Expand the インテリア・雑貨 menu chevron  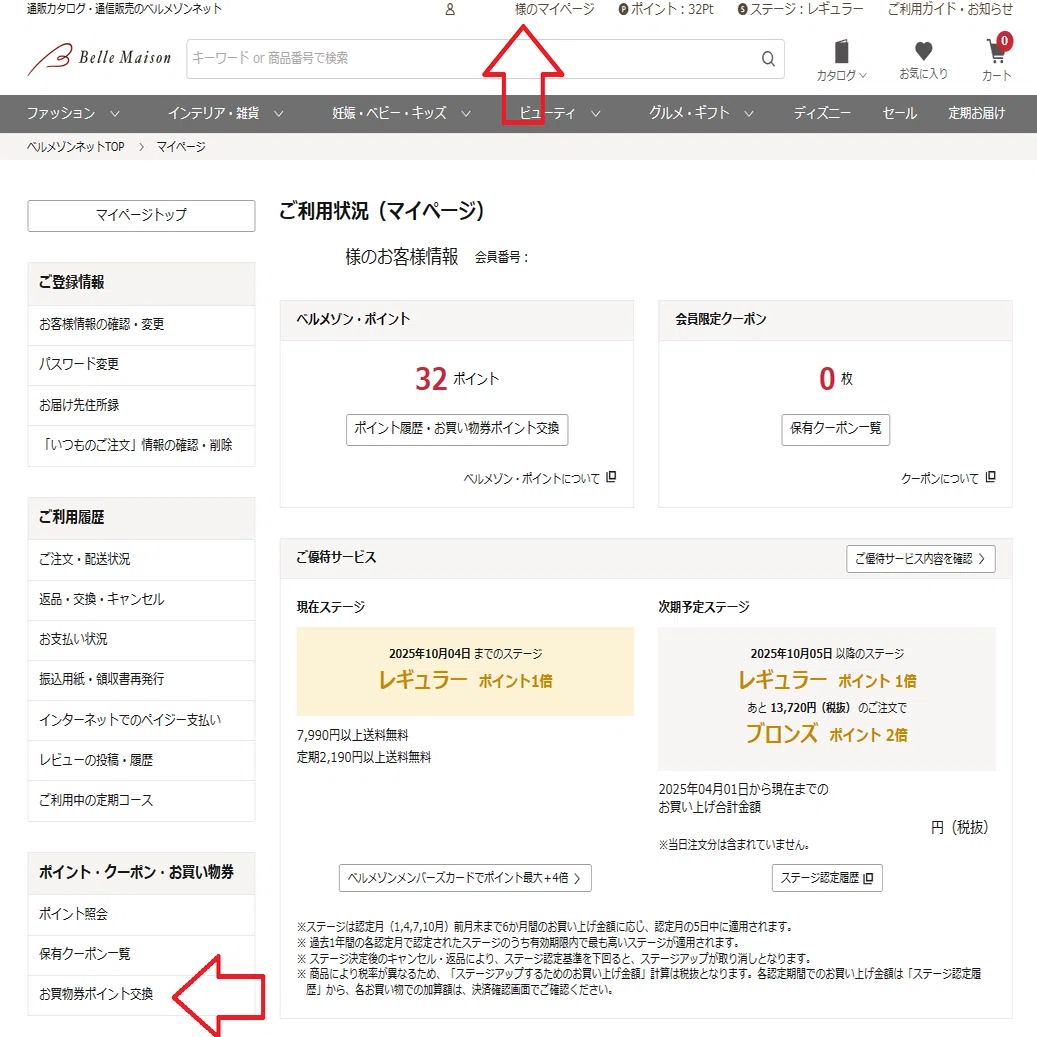(x=278, y=114)
